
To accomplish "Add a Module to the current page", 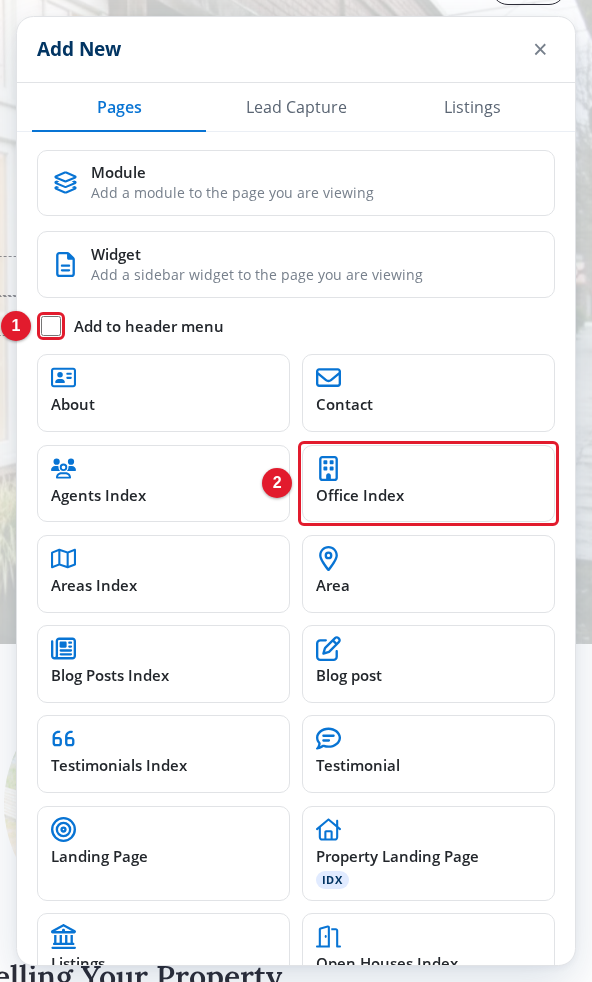I will point(296,183).
